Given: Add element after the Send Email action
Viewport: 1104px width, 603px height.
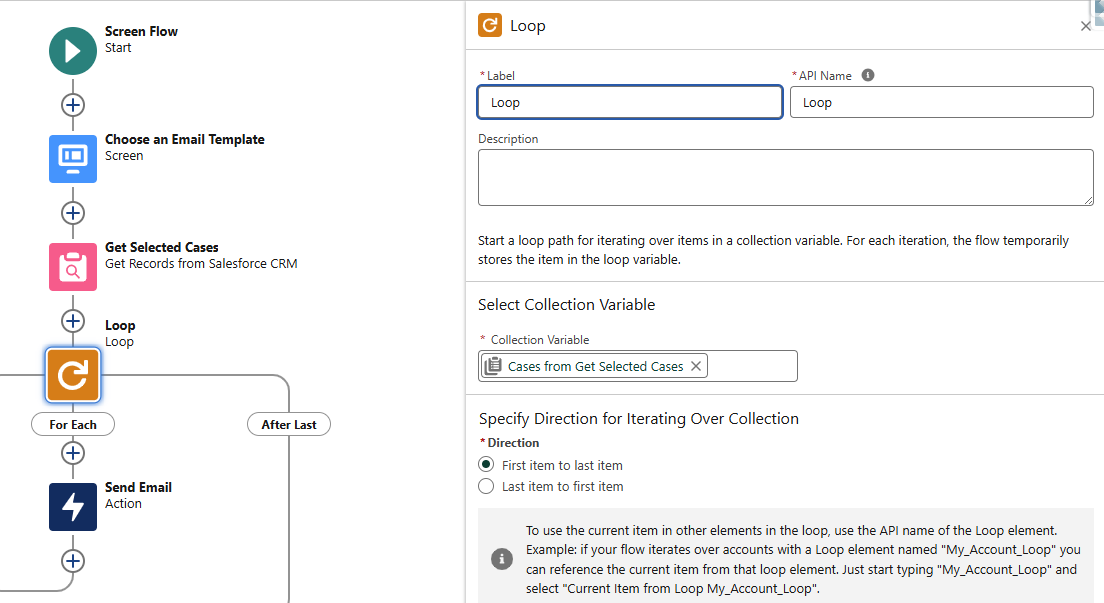Looking at the screenshot, I should pyautogui.click(x=73, y=560).
